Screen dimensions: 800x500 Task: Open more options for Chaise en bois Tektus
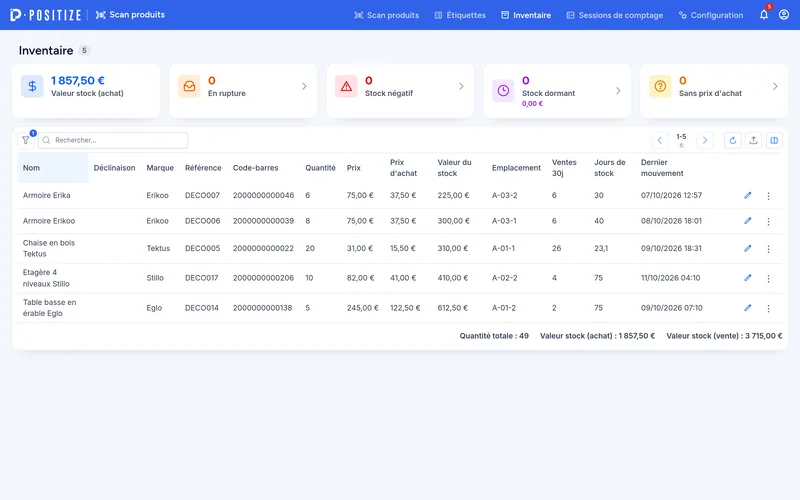pyautogui.click(x=768, y=249)
